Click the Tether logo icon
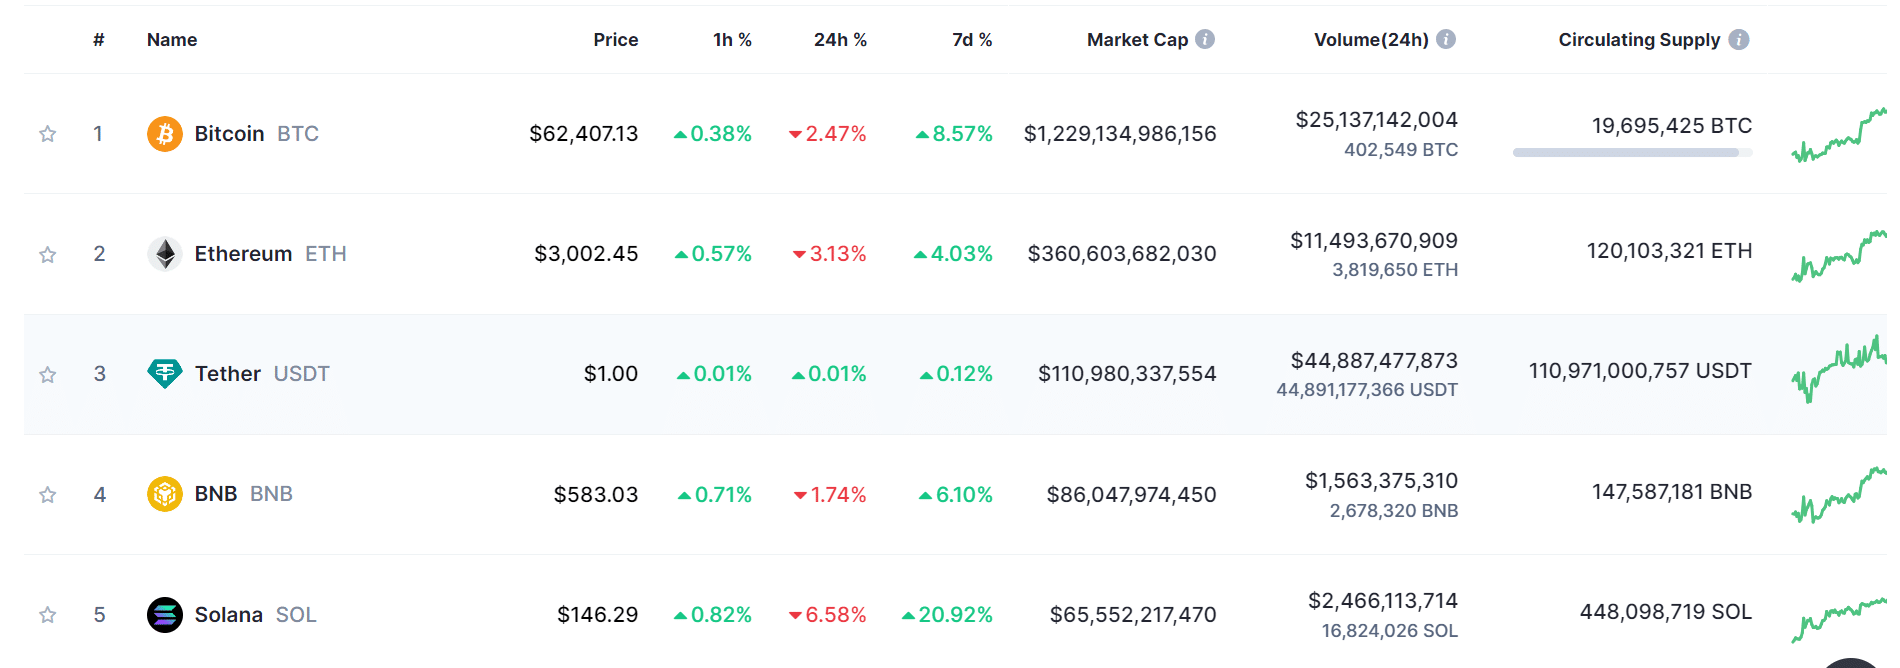Screen dimensions: 1900x668 tap(165, 374)
